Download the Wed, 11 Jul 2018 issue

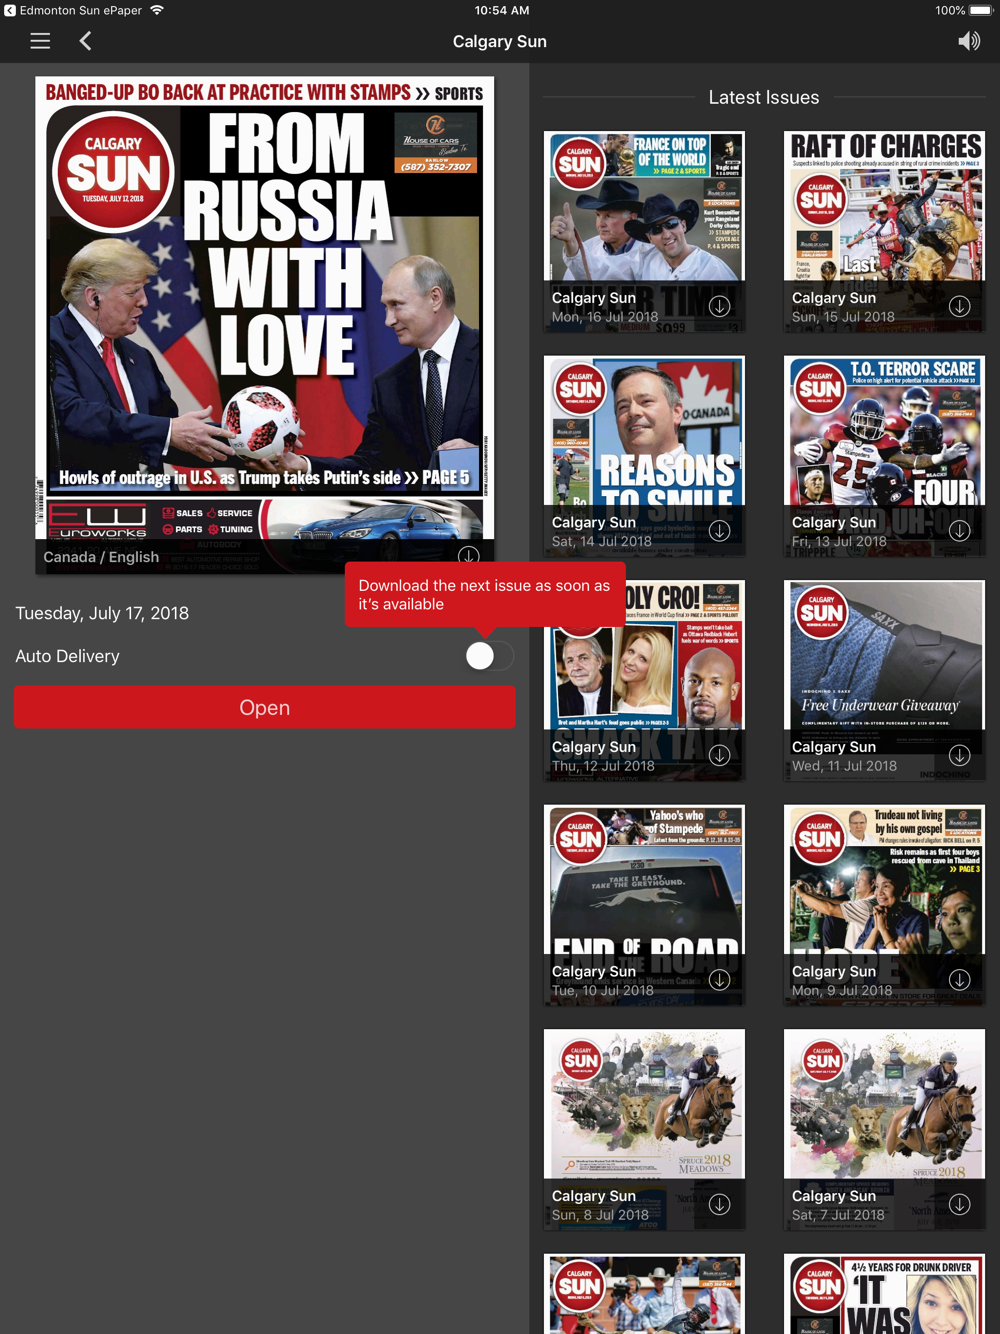[x=959, y=756]
